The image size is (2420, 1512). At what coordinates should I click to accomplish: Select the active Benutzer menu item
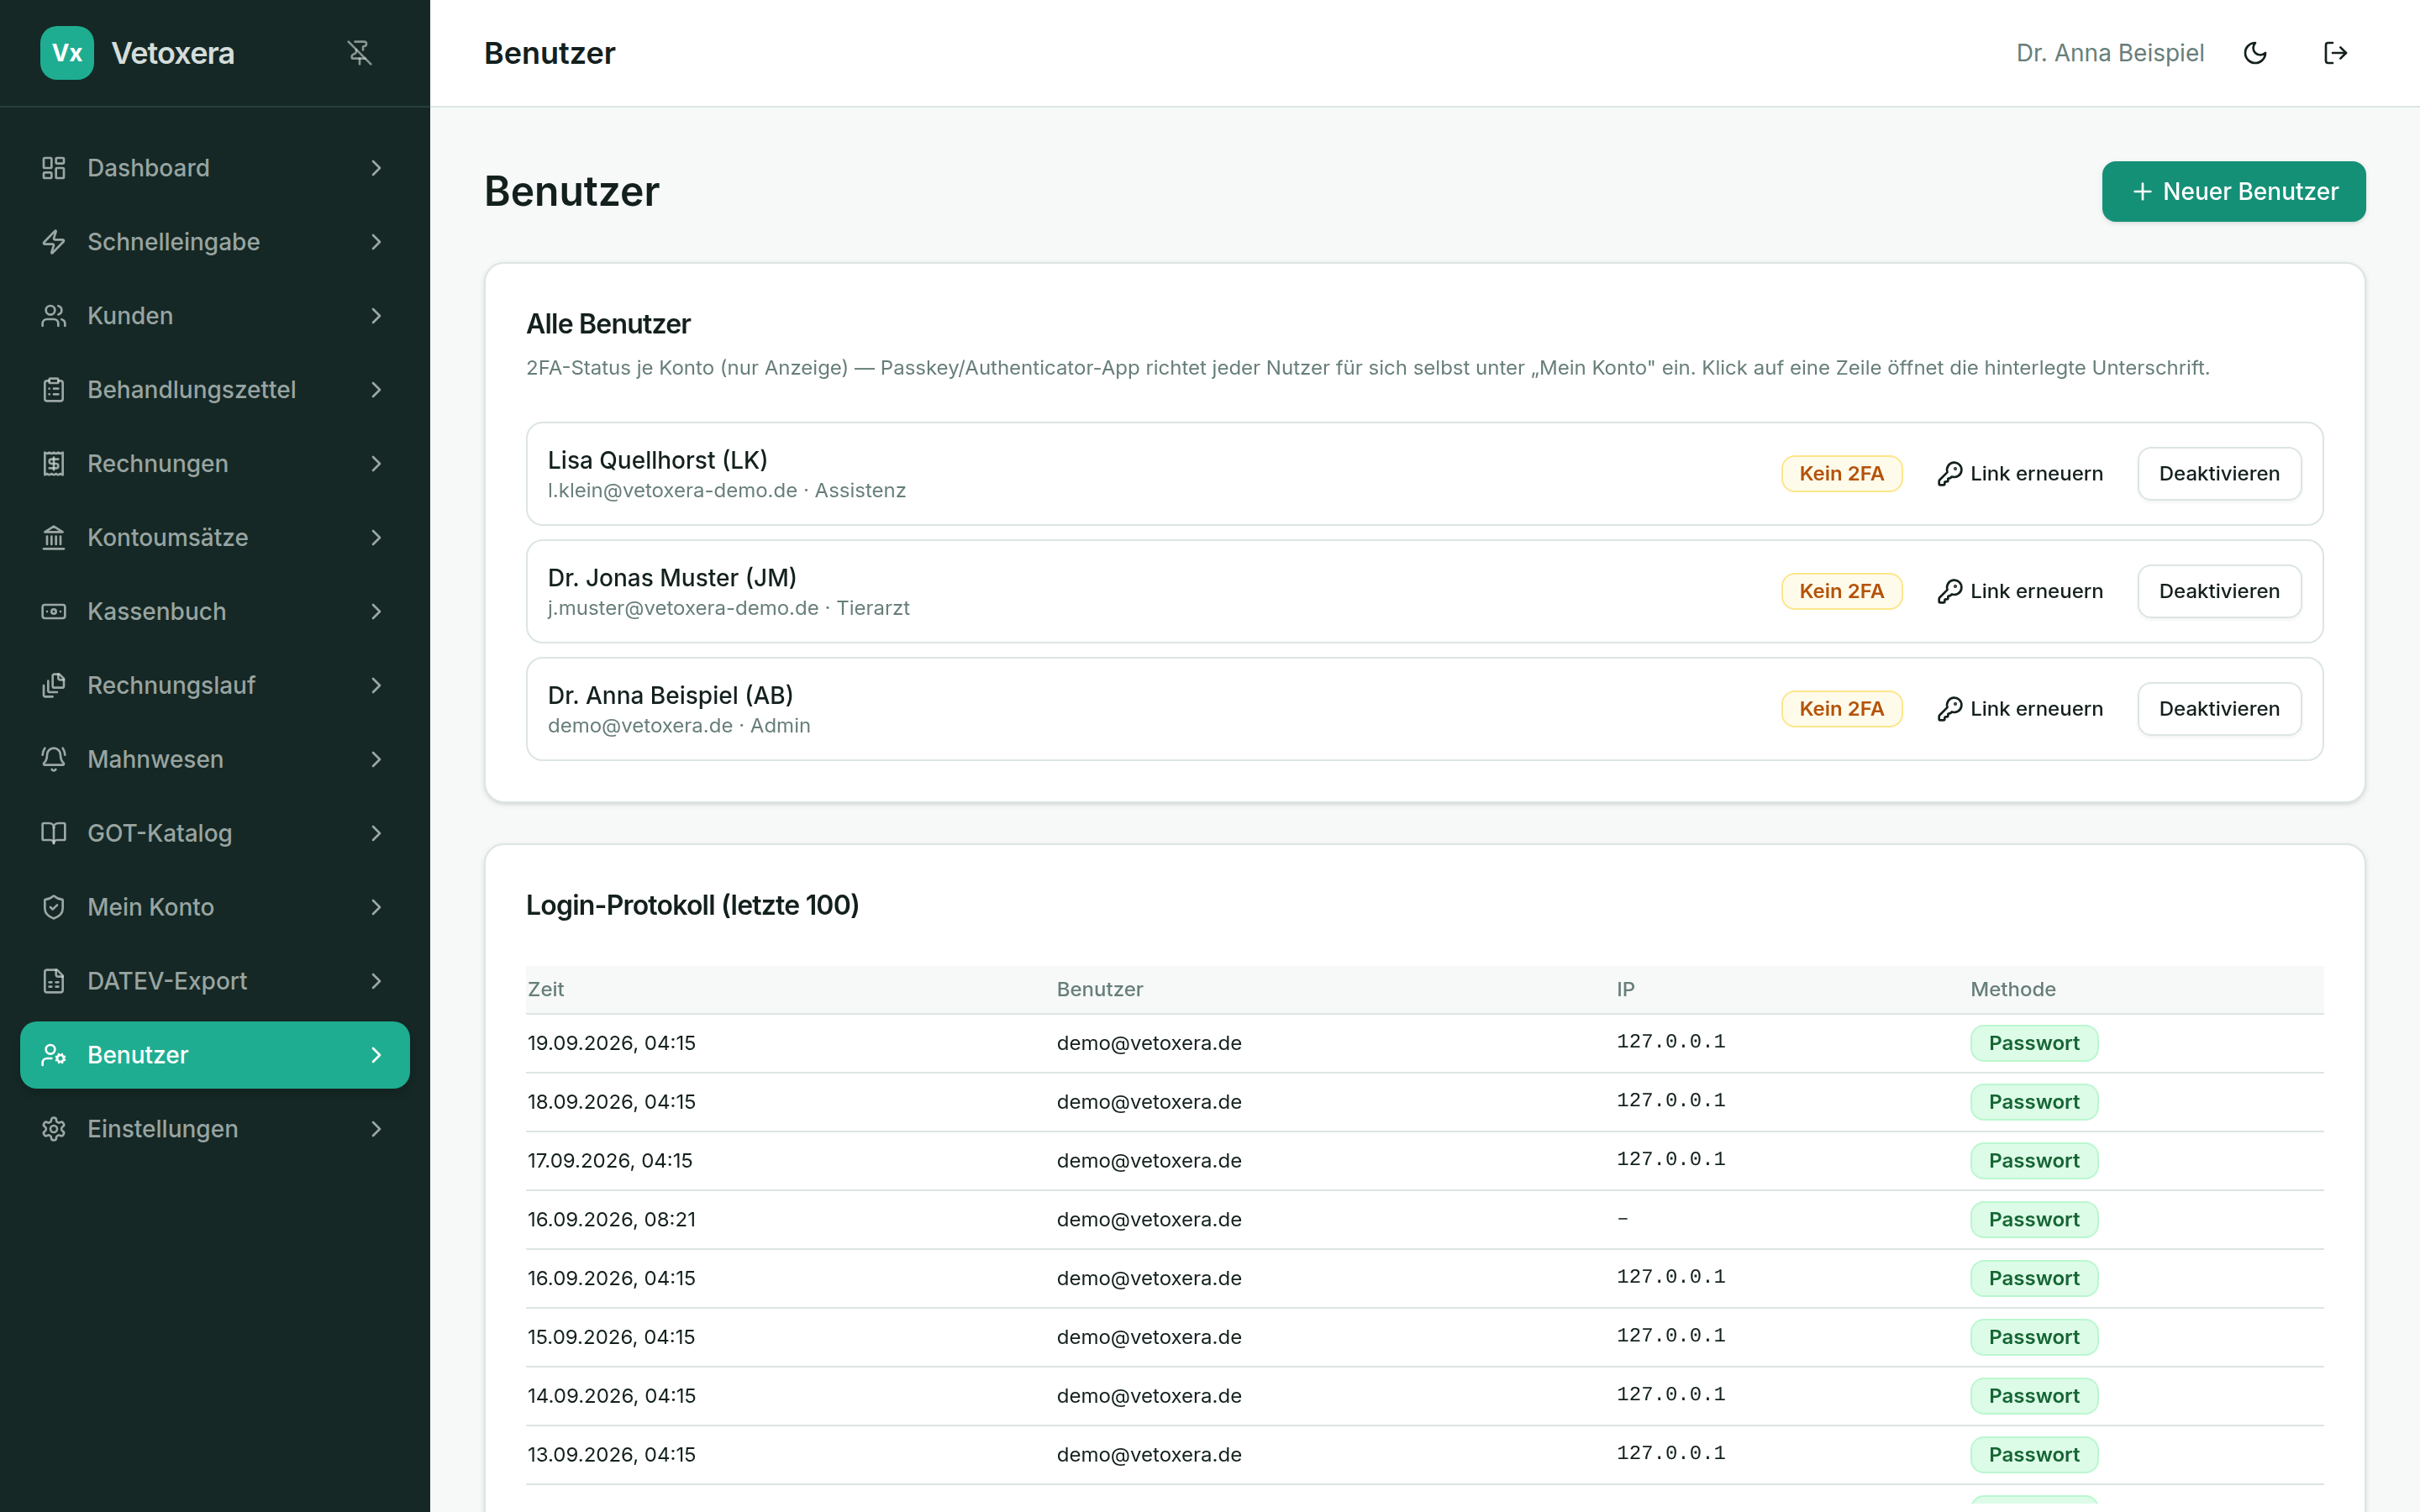click(x=215, y=1056)
